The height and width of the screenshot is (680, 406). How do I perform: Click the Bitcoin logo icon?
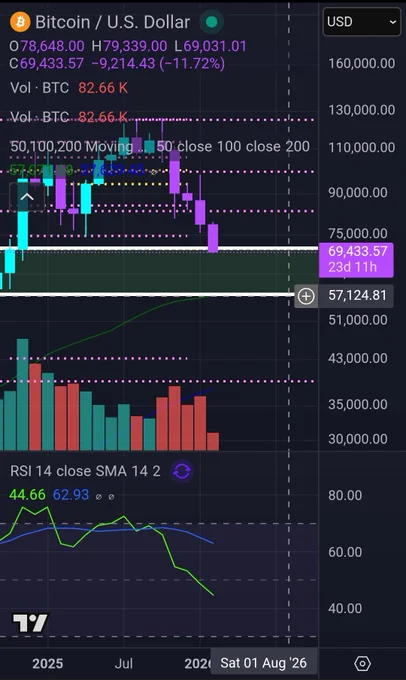(x=20, y=22)
